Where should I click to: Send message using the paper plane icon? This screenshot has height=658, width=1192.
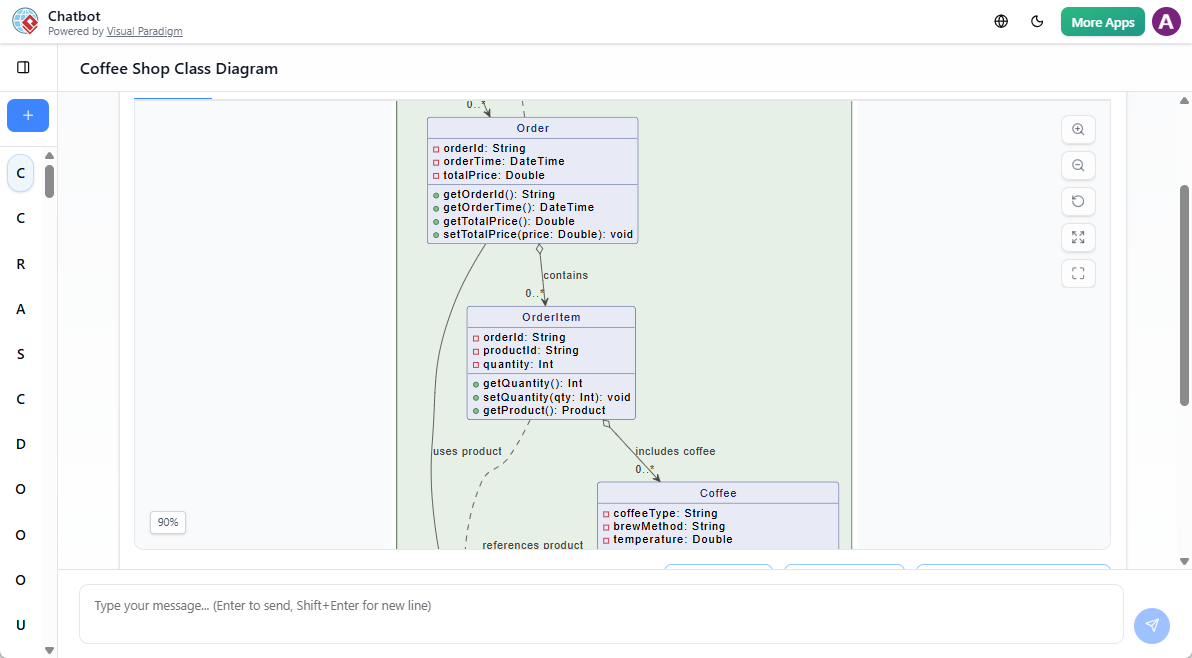(x=1151, y=625)
